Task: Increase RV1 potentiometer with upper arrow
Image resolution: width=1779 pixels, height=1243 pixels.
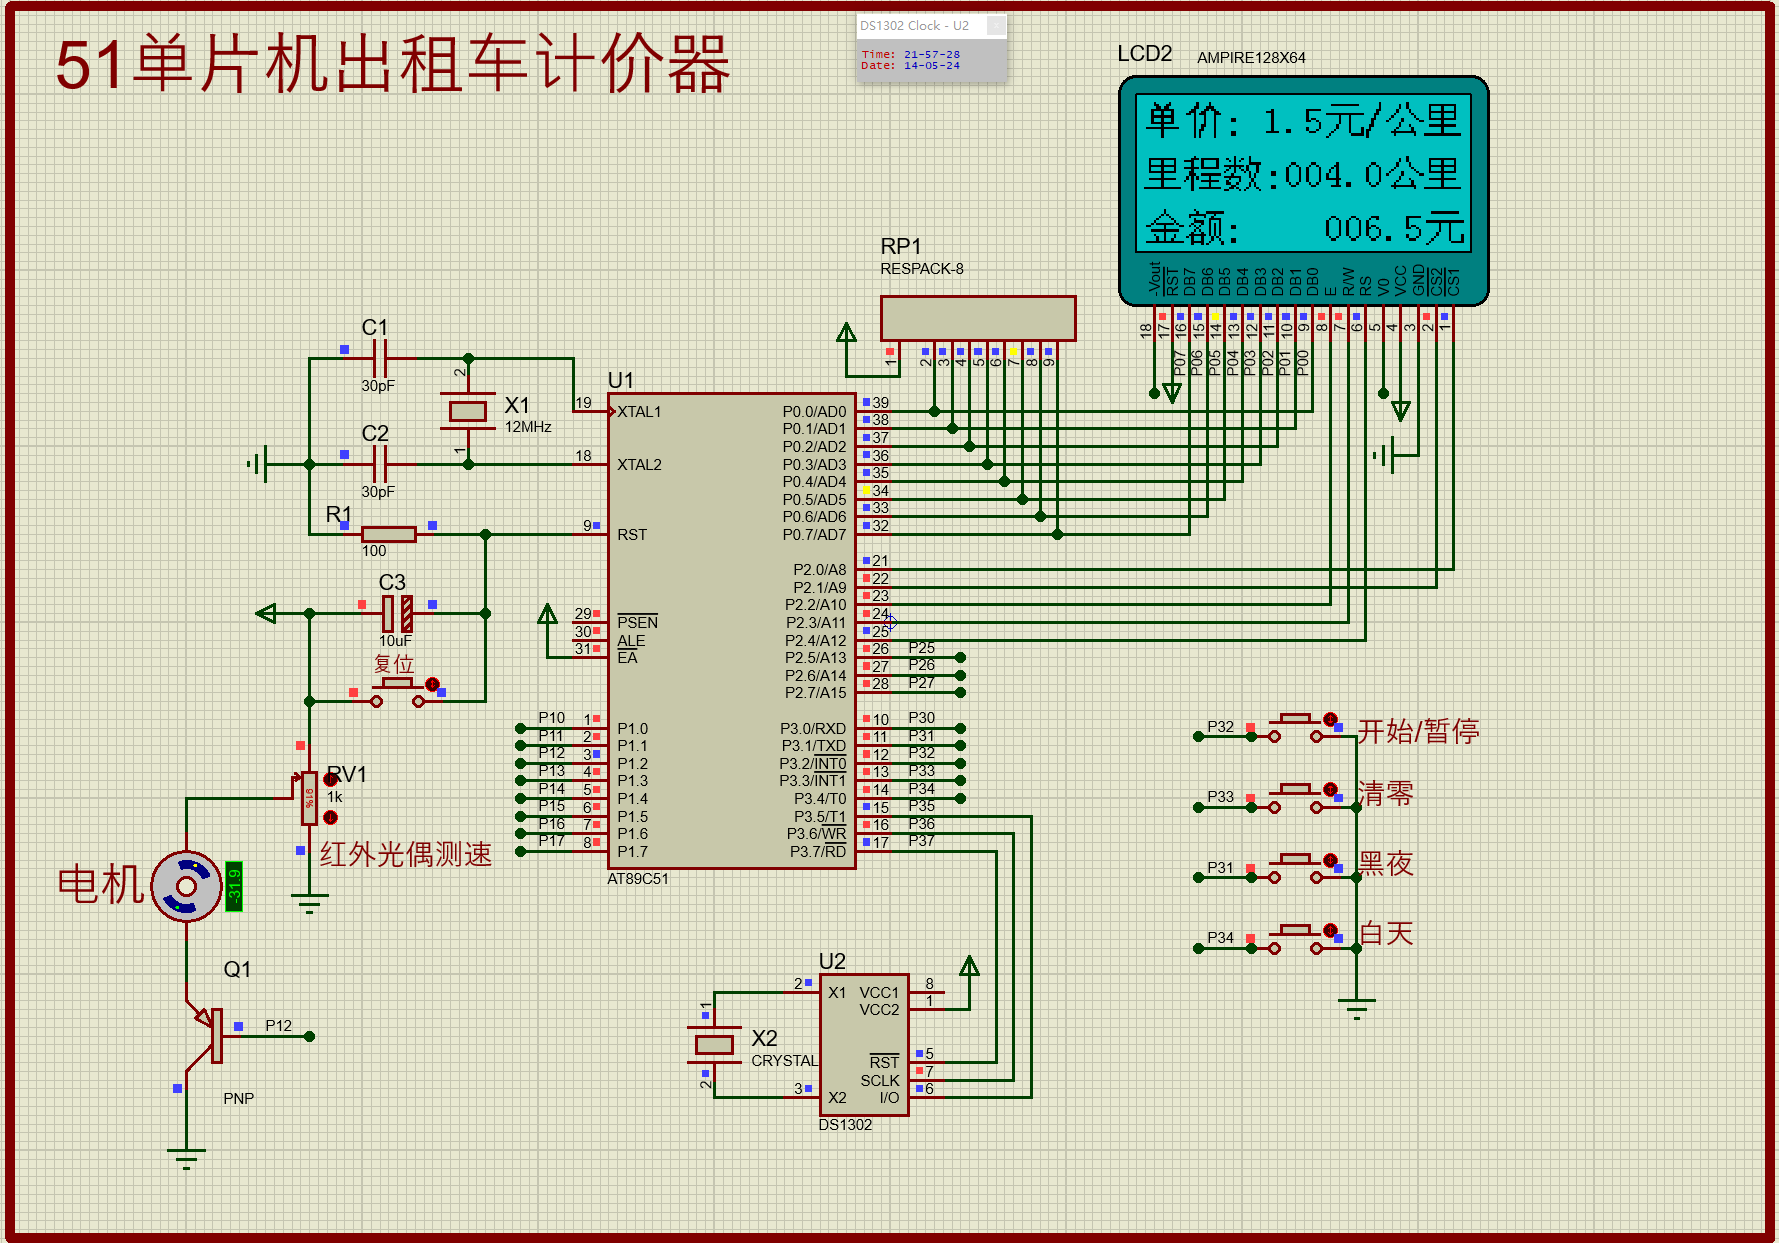Action: (330, 779)
